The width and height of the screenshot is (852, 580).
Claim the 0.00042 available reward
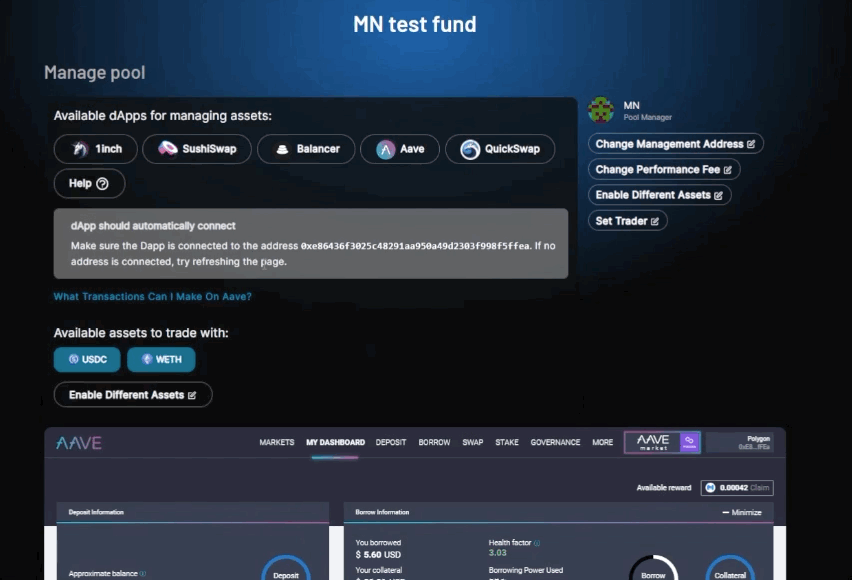click(x=760, y=488)
